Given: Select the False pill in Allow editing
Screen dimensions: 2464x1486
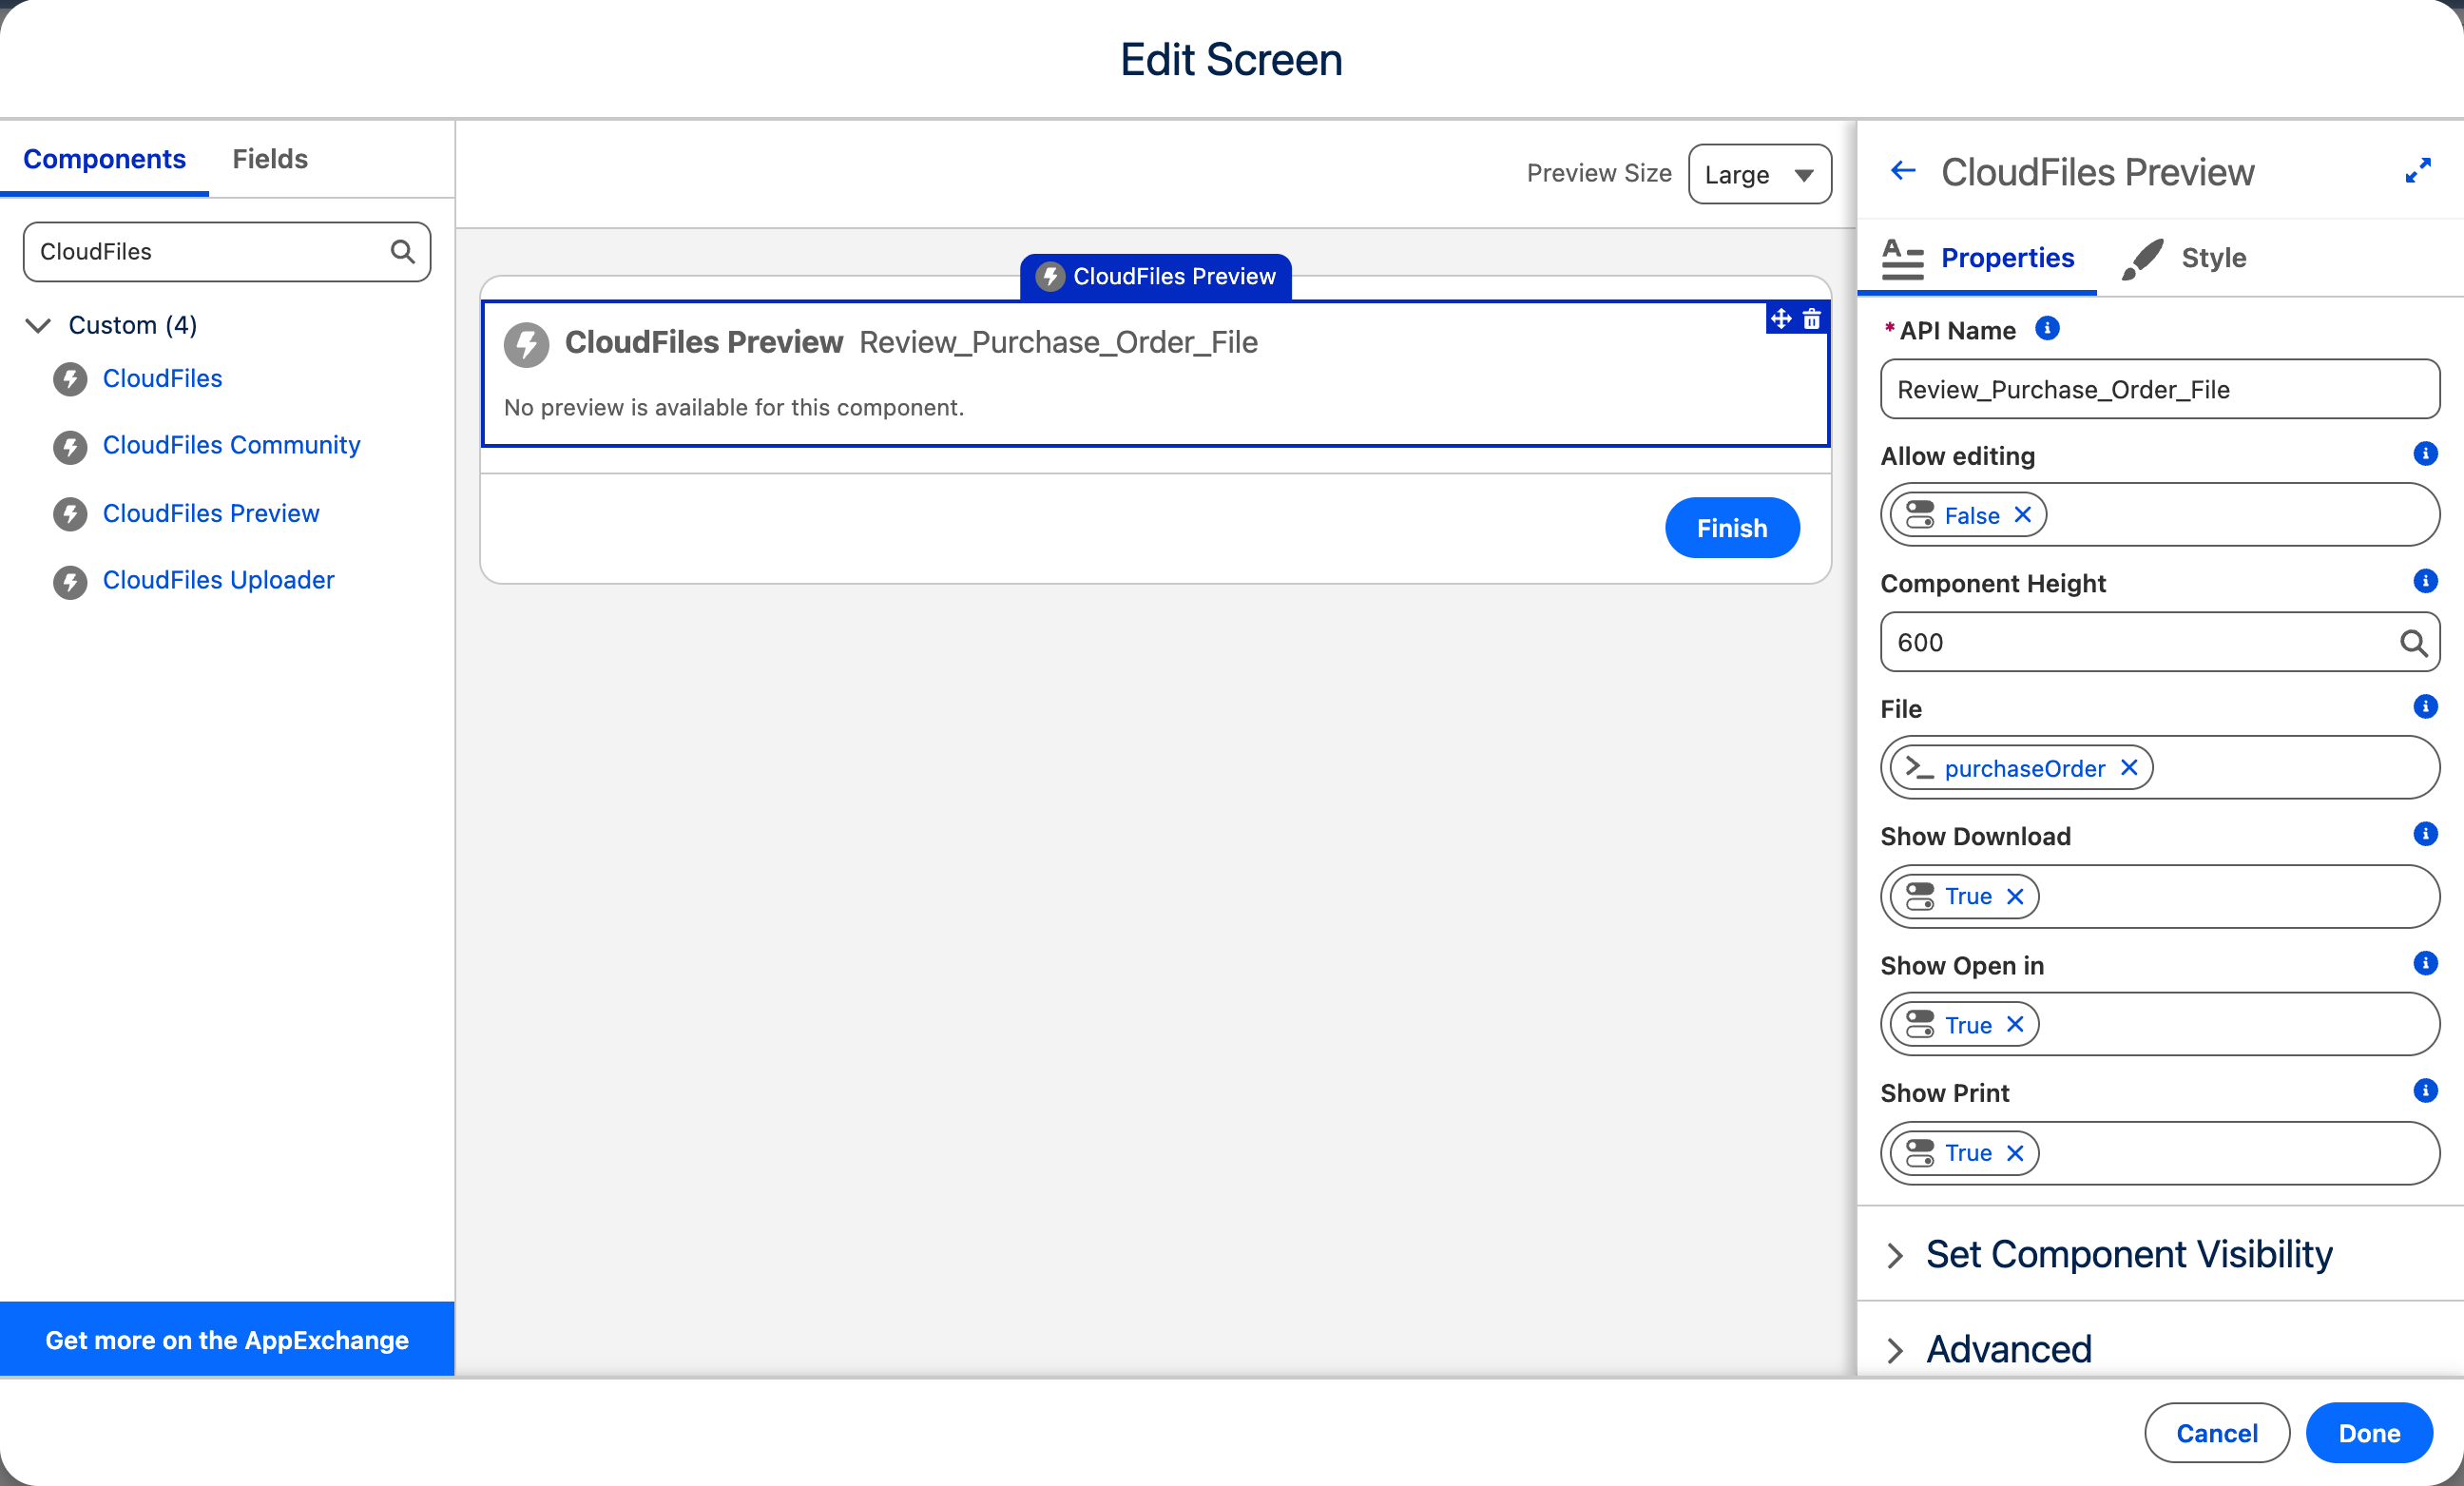Looking at the screenshot, I should 1967,515.
